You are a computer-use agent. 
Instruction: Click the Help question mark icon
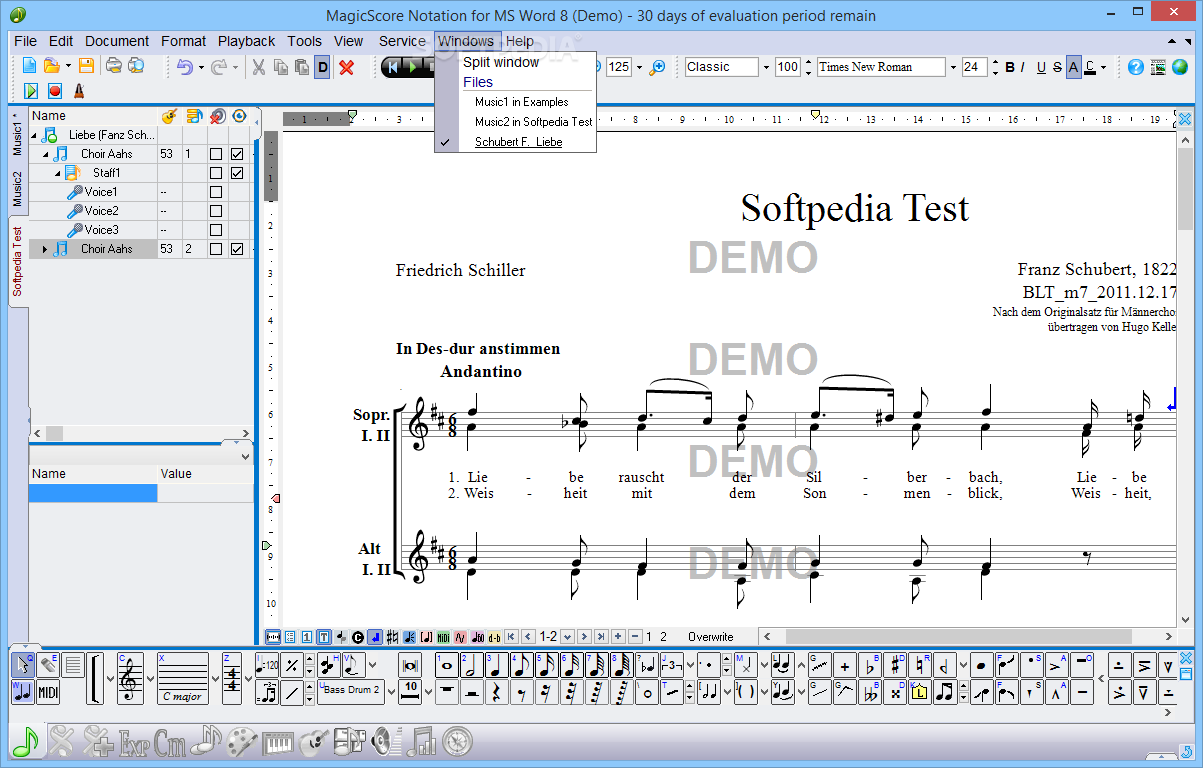click(x=1135, y=67)
